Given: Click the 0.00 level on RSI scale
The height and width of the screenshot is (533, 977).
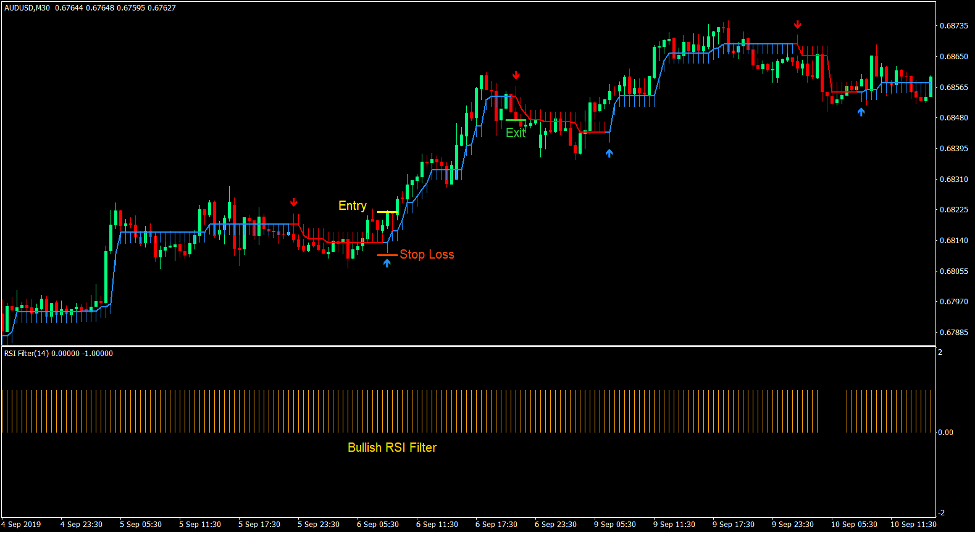Looking at the screenshot, I should tap(946, 432).
